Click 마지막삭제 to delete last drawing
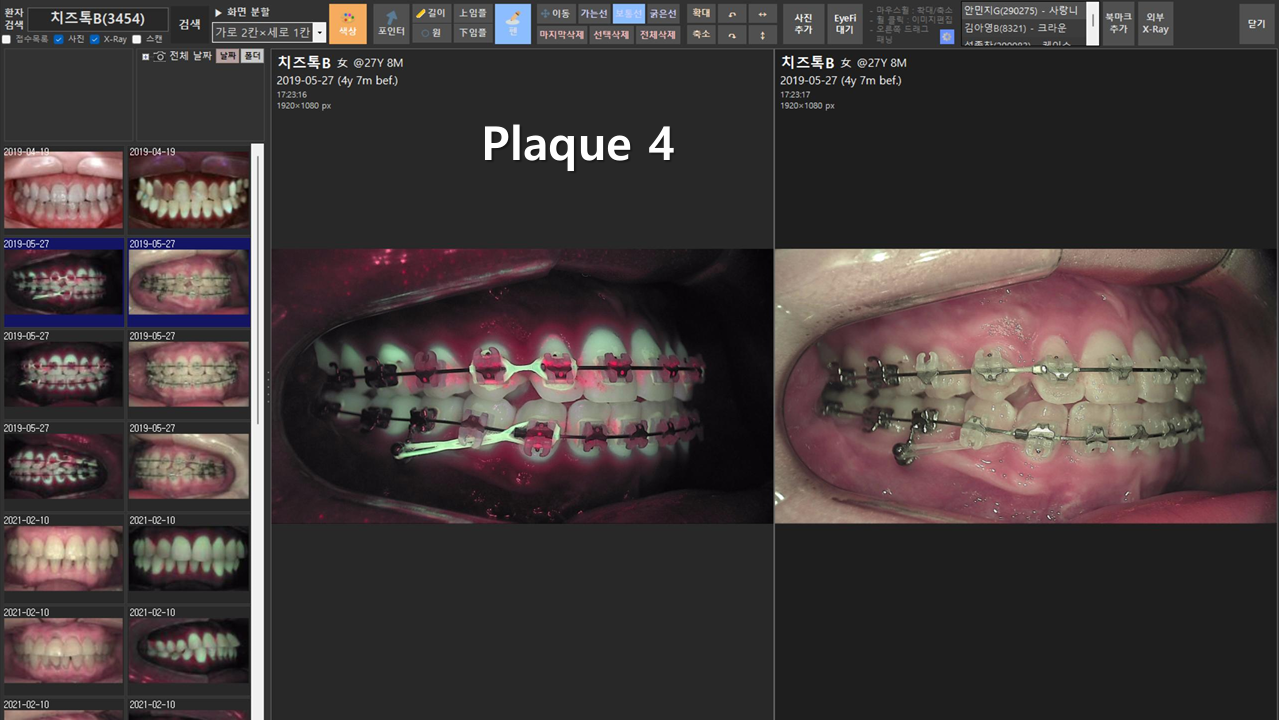Image resolution: width=1279 pixels, height=720 pixels. (561, 34)
